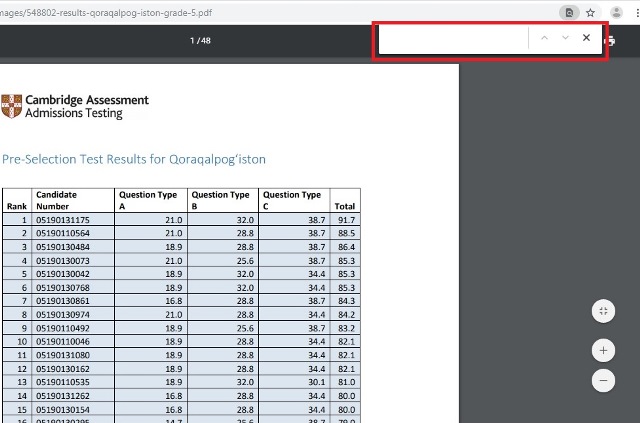Click the Pre-Selection Test Results heading
The width and height of the screenshot is (640, 423).
[134, 159]
